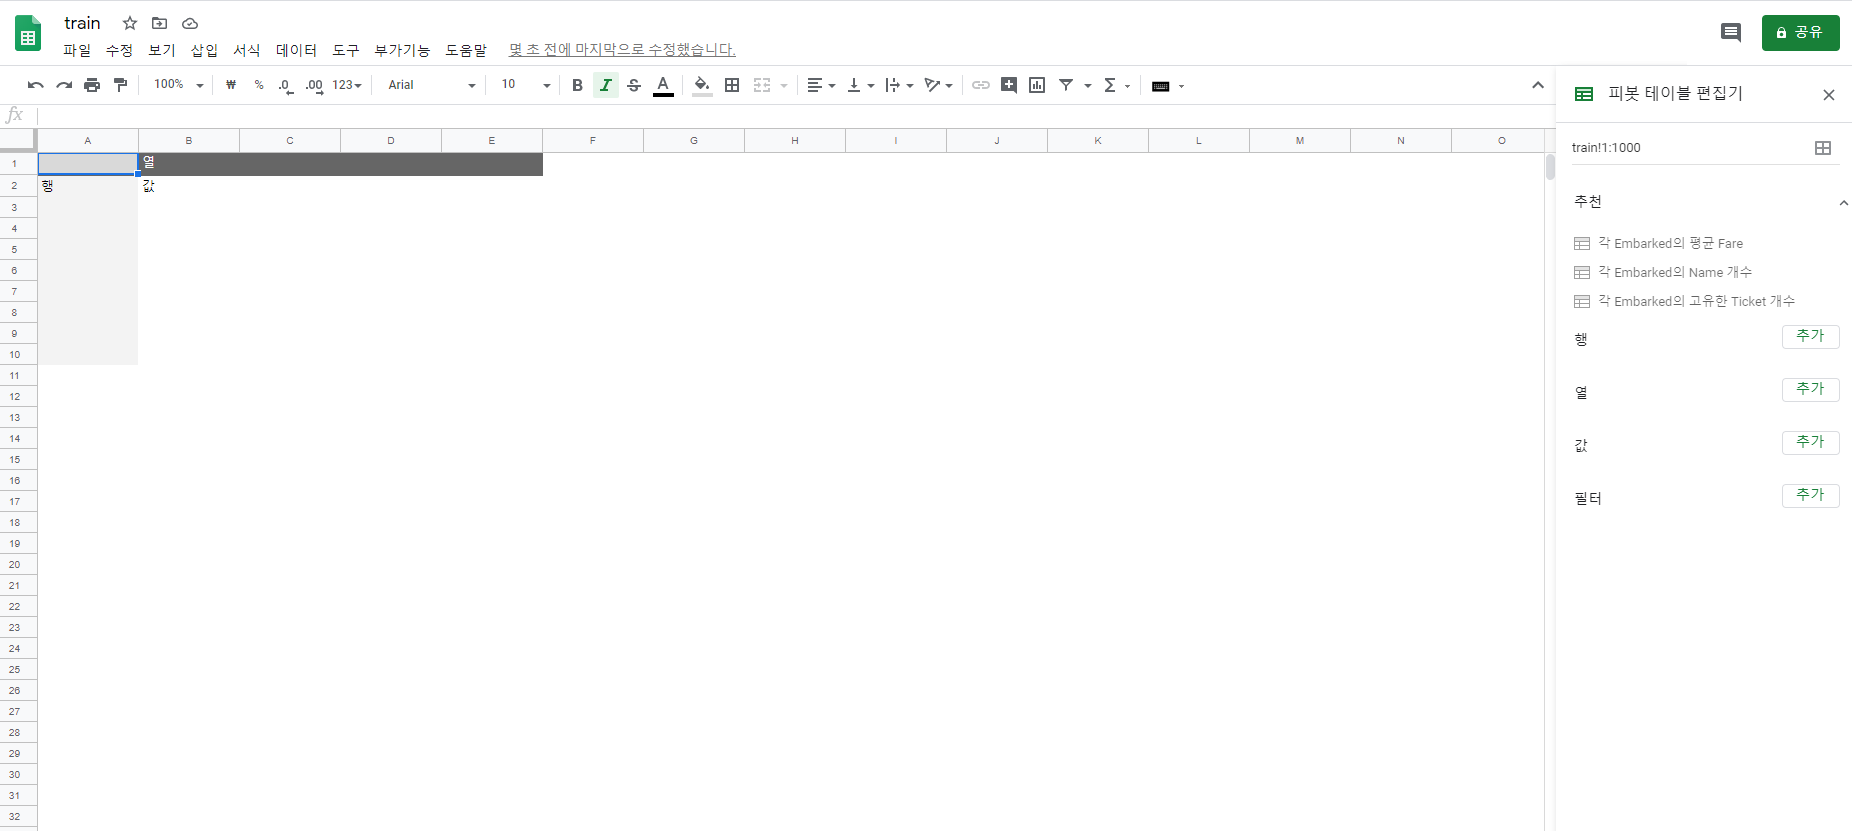
Task: Toggle strikethrough formatting
Action: 634,85
